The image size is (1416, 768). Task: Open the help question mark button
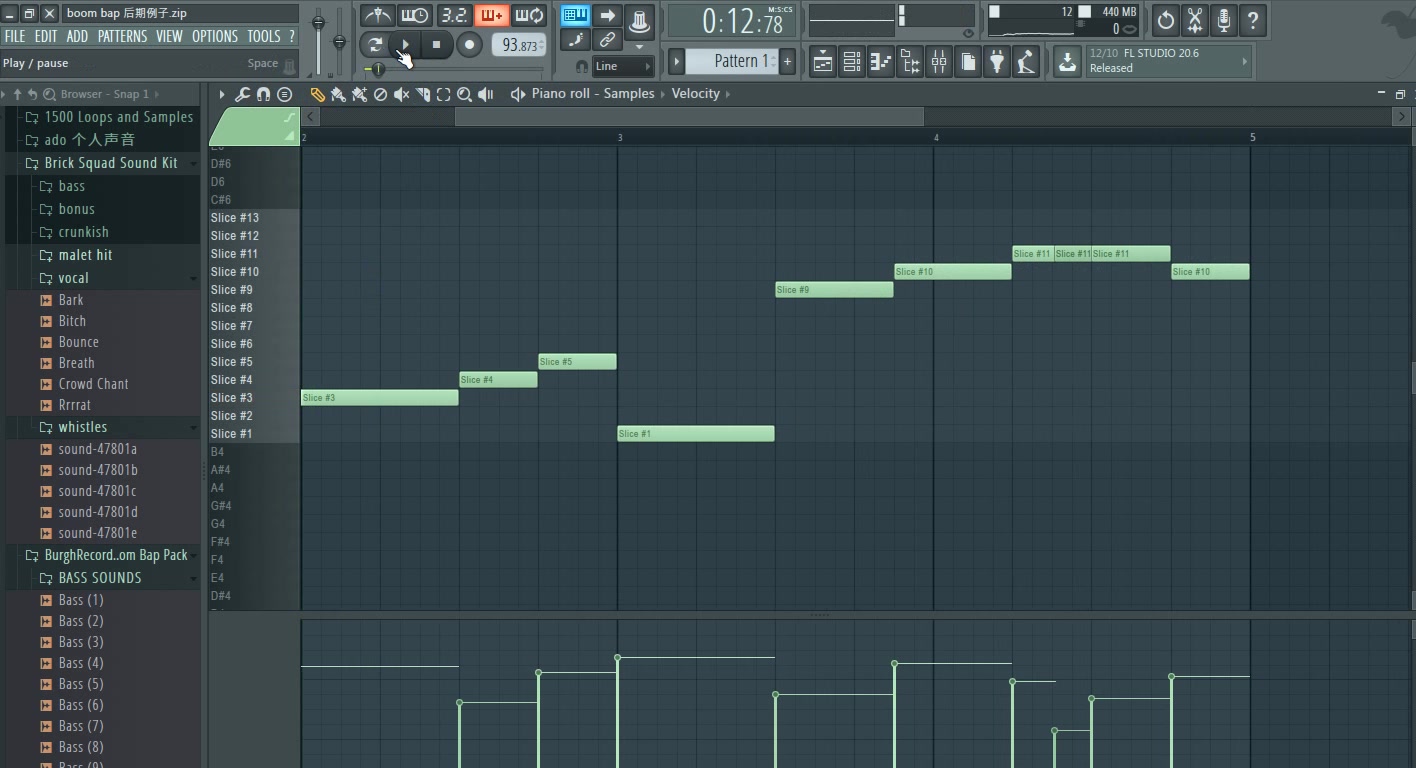point(1252,20)
